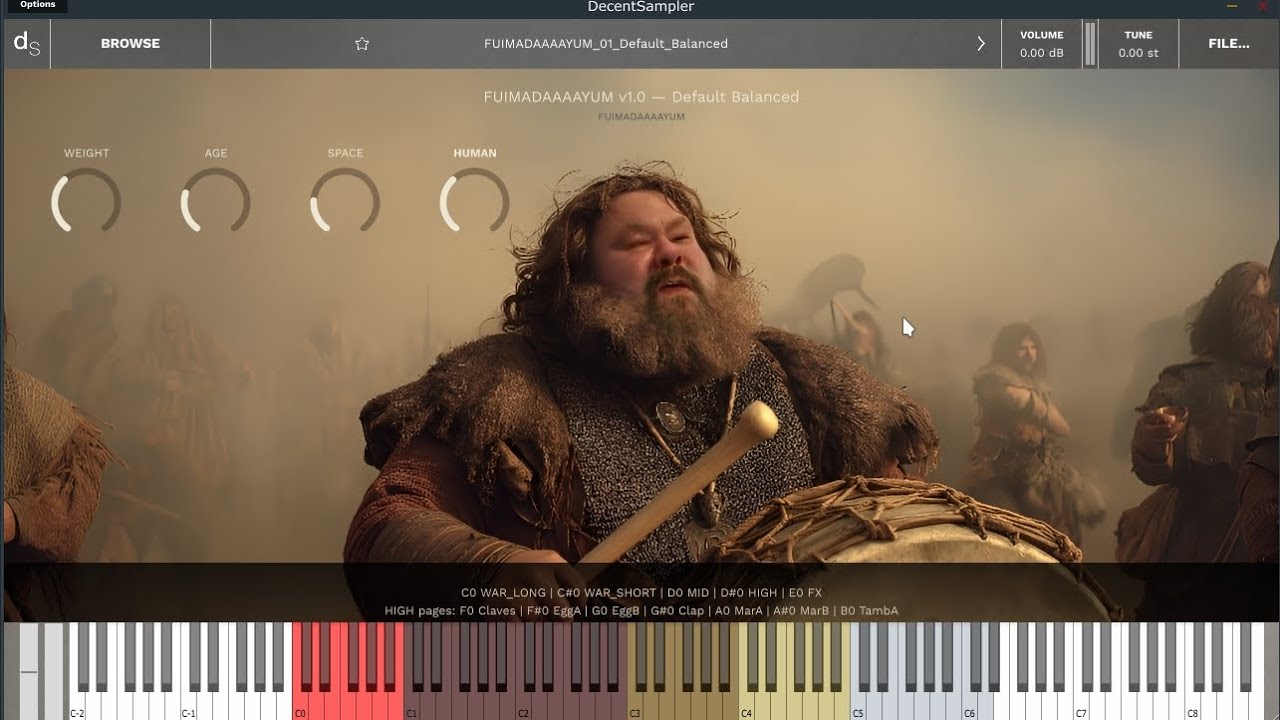Click the title text FUIMADAAAAYUM v1.0 — Default Balanced

(641, 97)
